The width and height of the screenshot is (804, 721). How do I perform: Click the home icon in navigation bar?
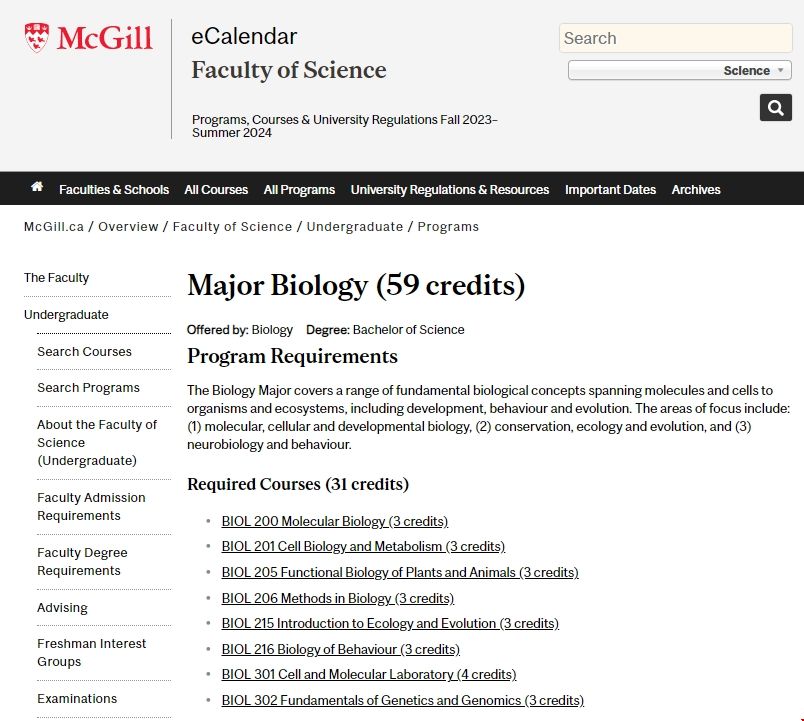(37, 187)
